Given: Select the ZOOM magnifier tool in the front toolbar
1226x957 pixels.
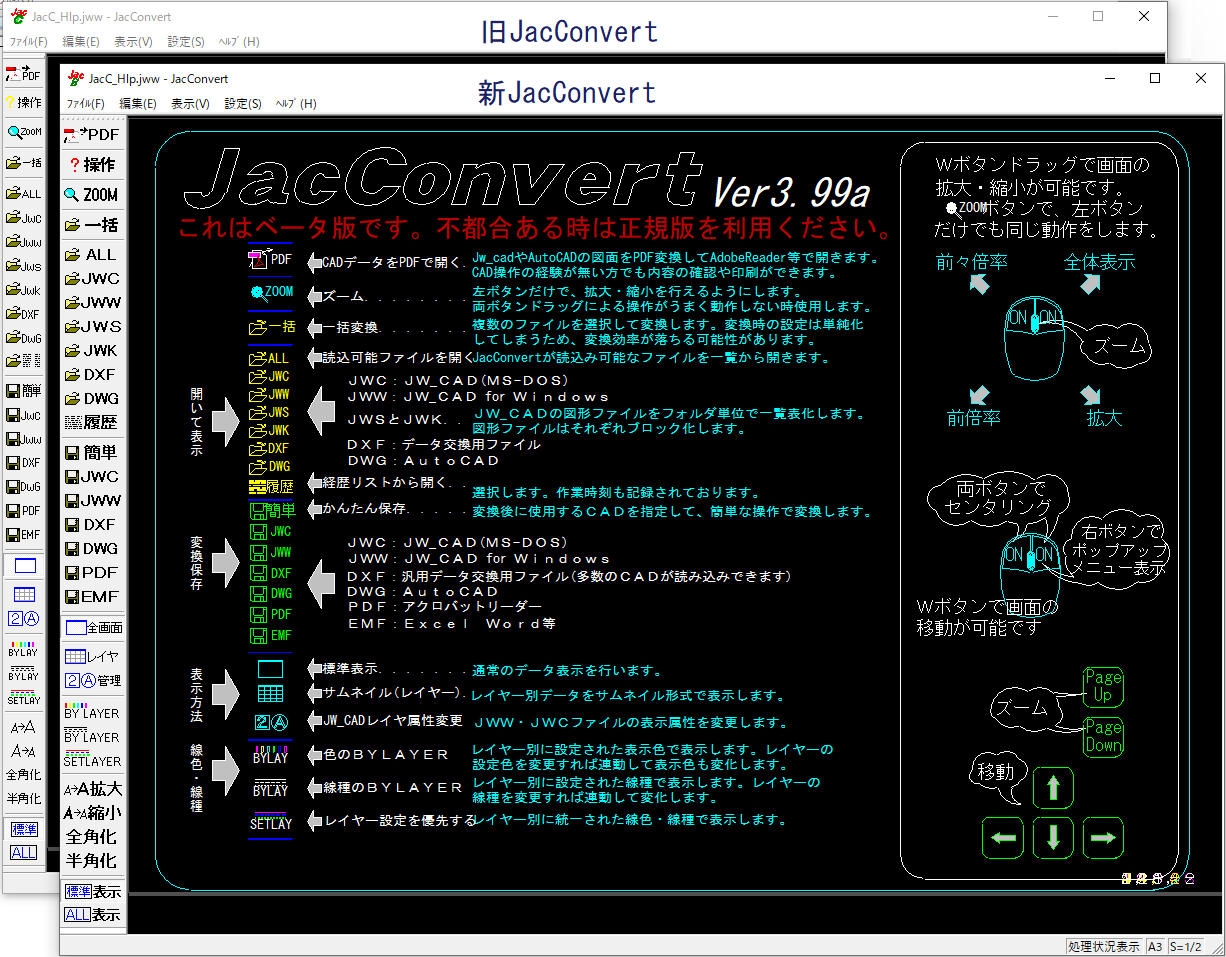Looking at the screenshot, I should click(x=91, y=195).
